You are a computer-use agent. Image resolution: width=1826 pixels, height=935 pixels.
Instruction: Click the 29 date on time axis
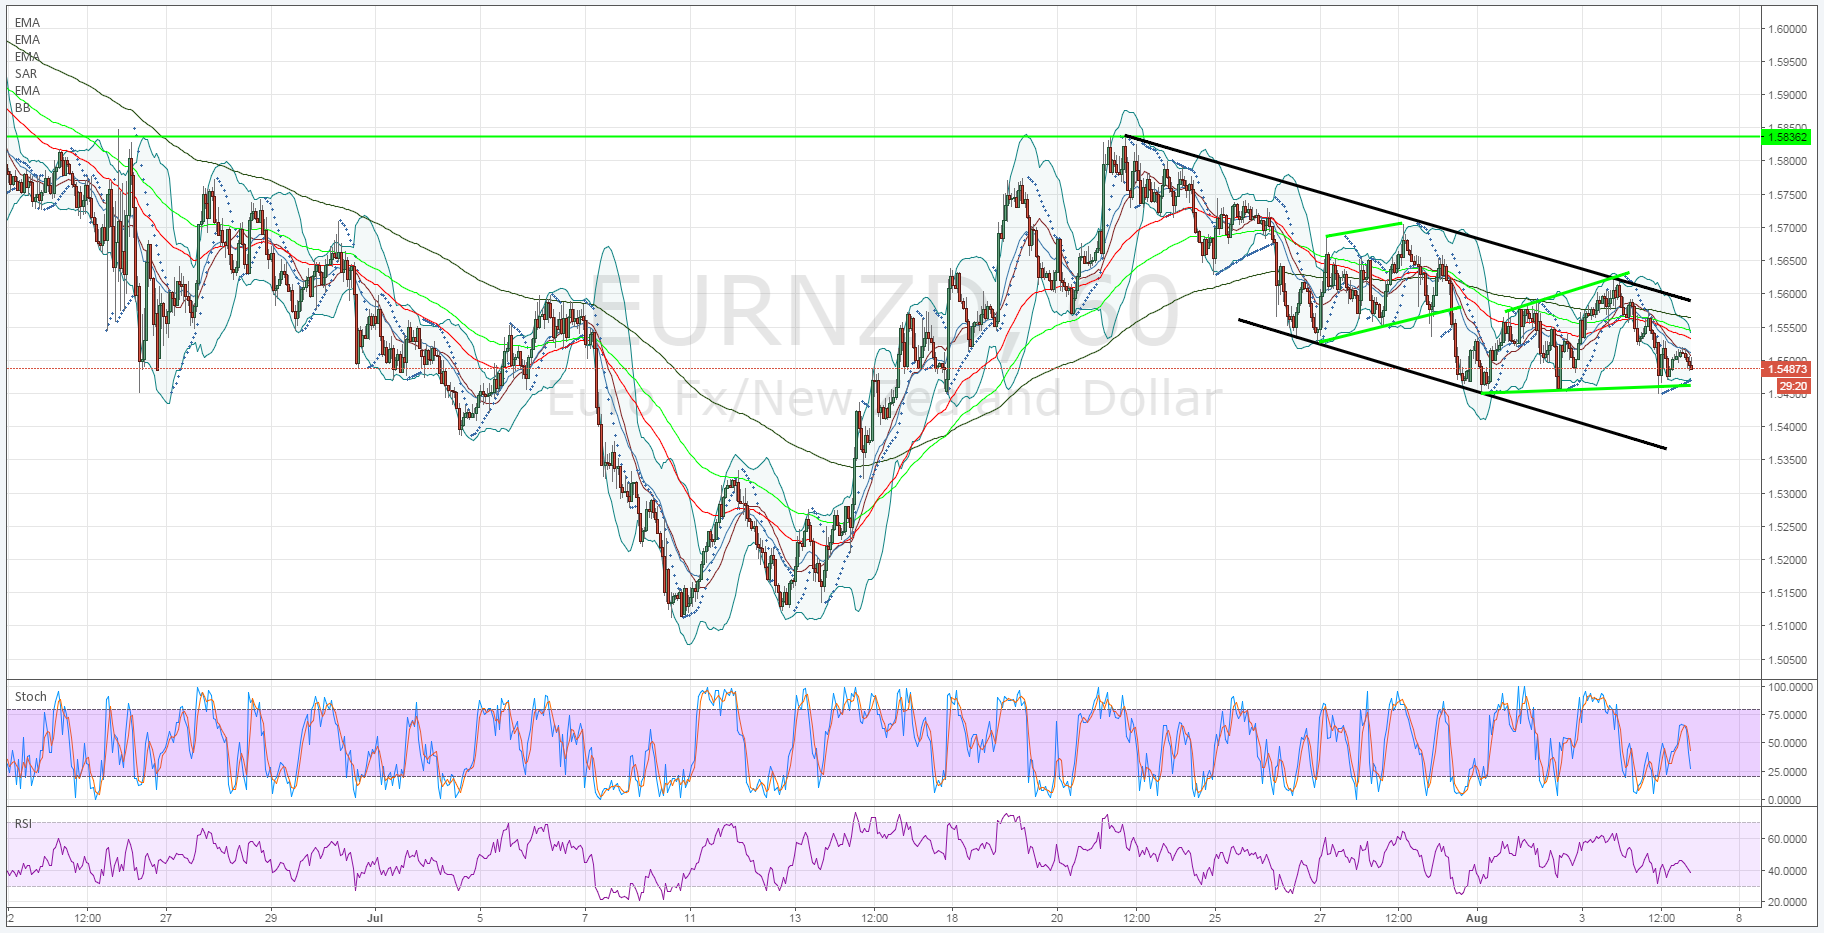[x=271, y=917]
